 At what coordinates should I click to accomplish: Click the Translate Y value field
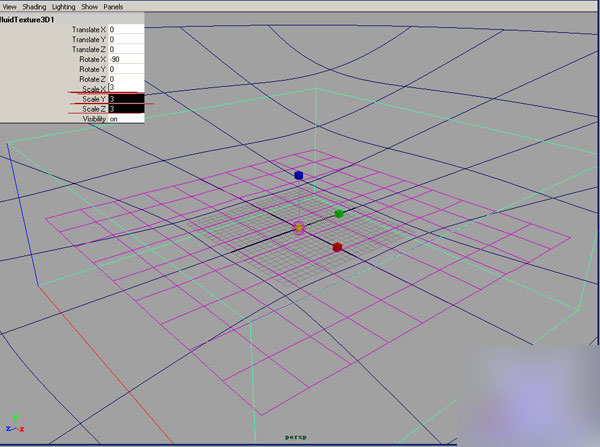tap(126, 39)
